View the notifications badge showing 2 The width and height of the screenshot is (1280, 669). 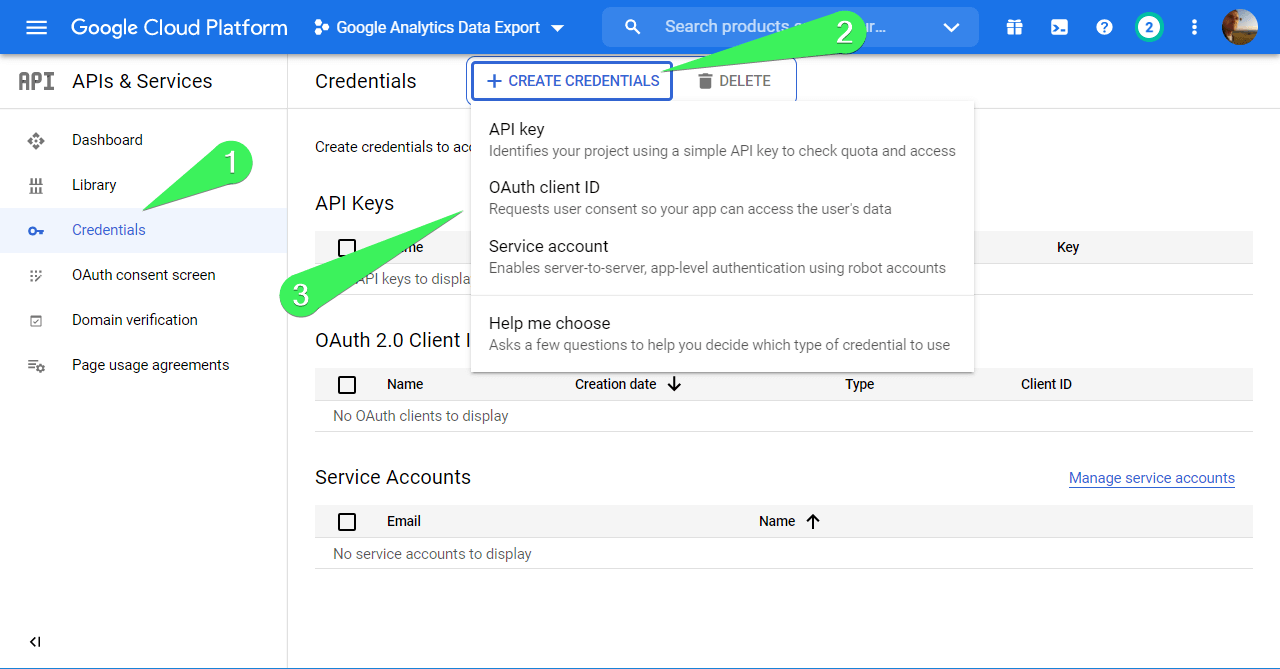pyautogui.click(x=1149, y=27)
